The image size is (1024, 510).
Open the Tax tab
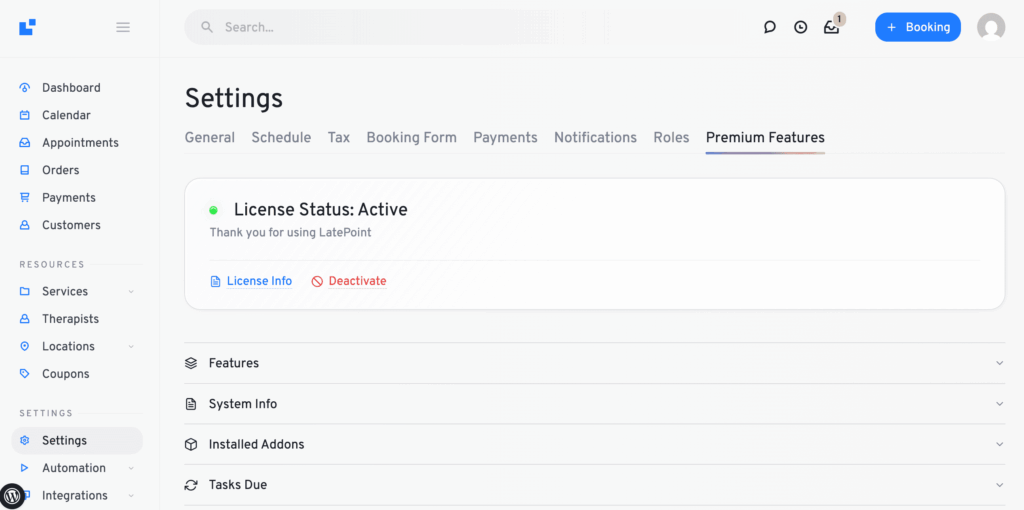click(x=339, y=138)
